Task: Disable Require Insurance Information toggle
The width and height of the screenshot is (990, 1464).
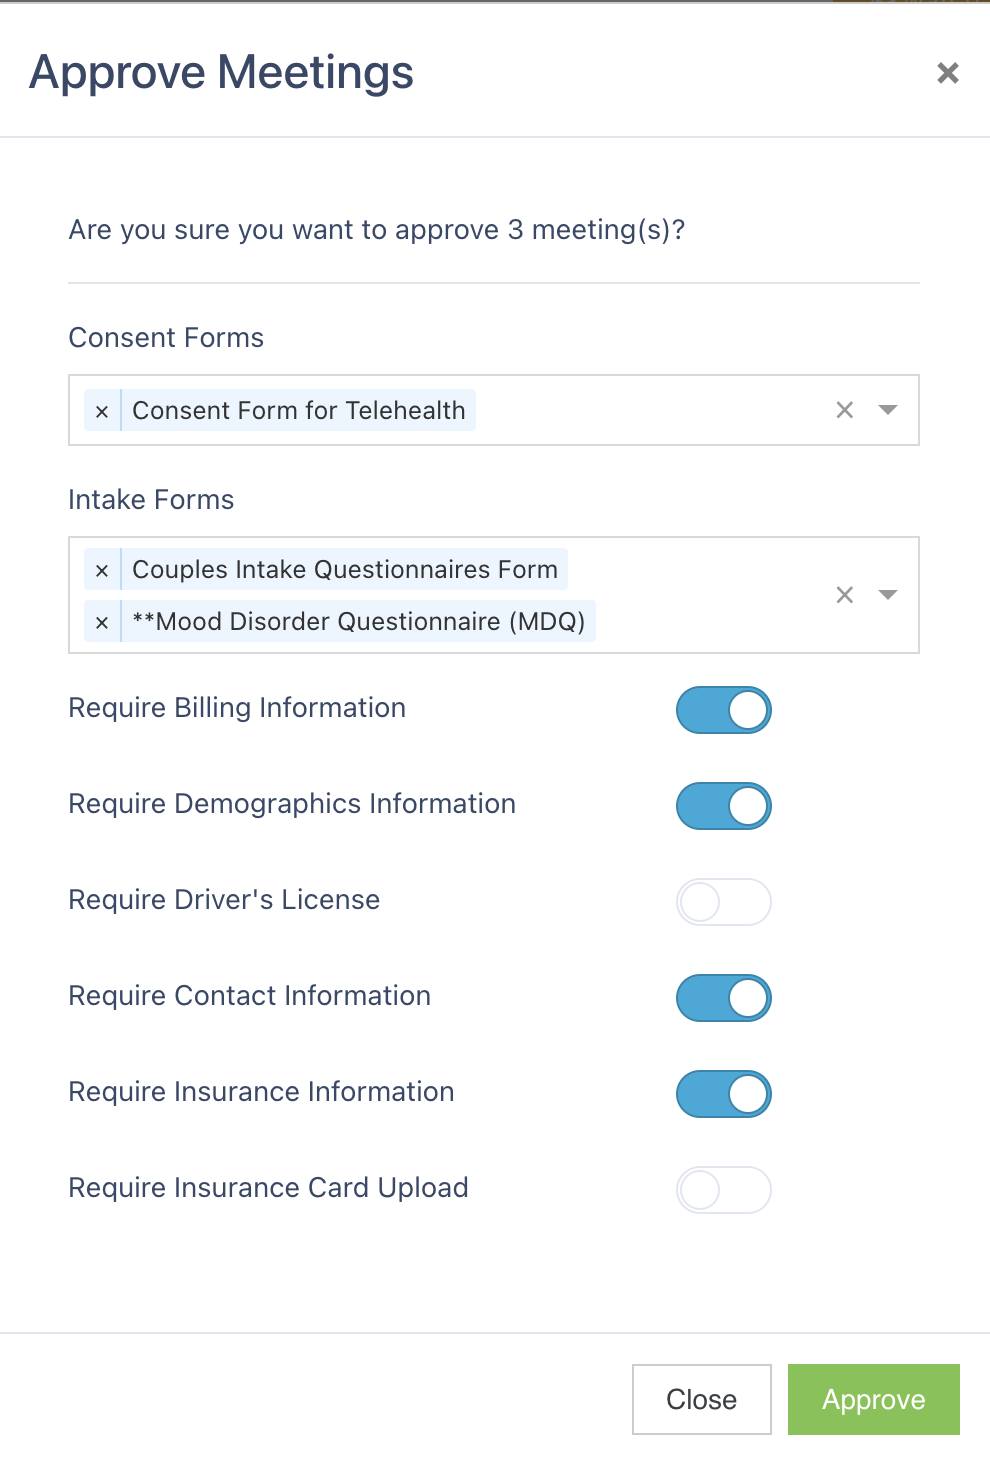Action: [x=724, y=1094]
